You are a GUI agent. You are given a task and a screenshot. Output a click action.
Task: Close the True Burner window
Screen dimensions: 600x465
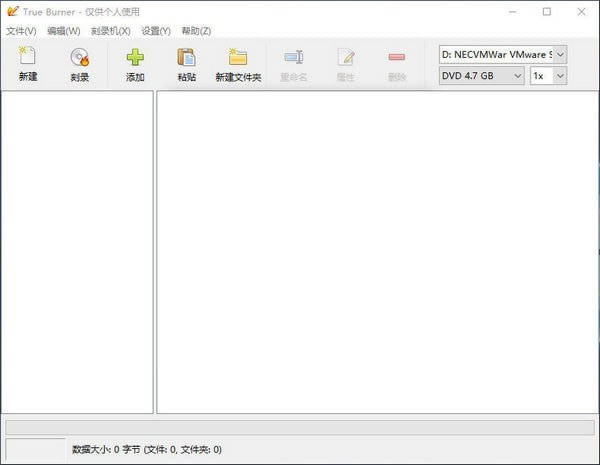581,12
